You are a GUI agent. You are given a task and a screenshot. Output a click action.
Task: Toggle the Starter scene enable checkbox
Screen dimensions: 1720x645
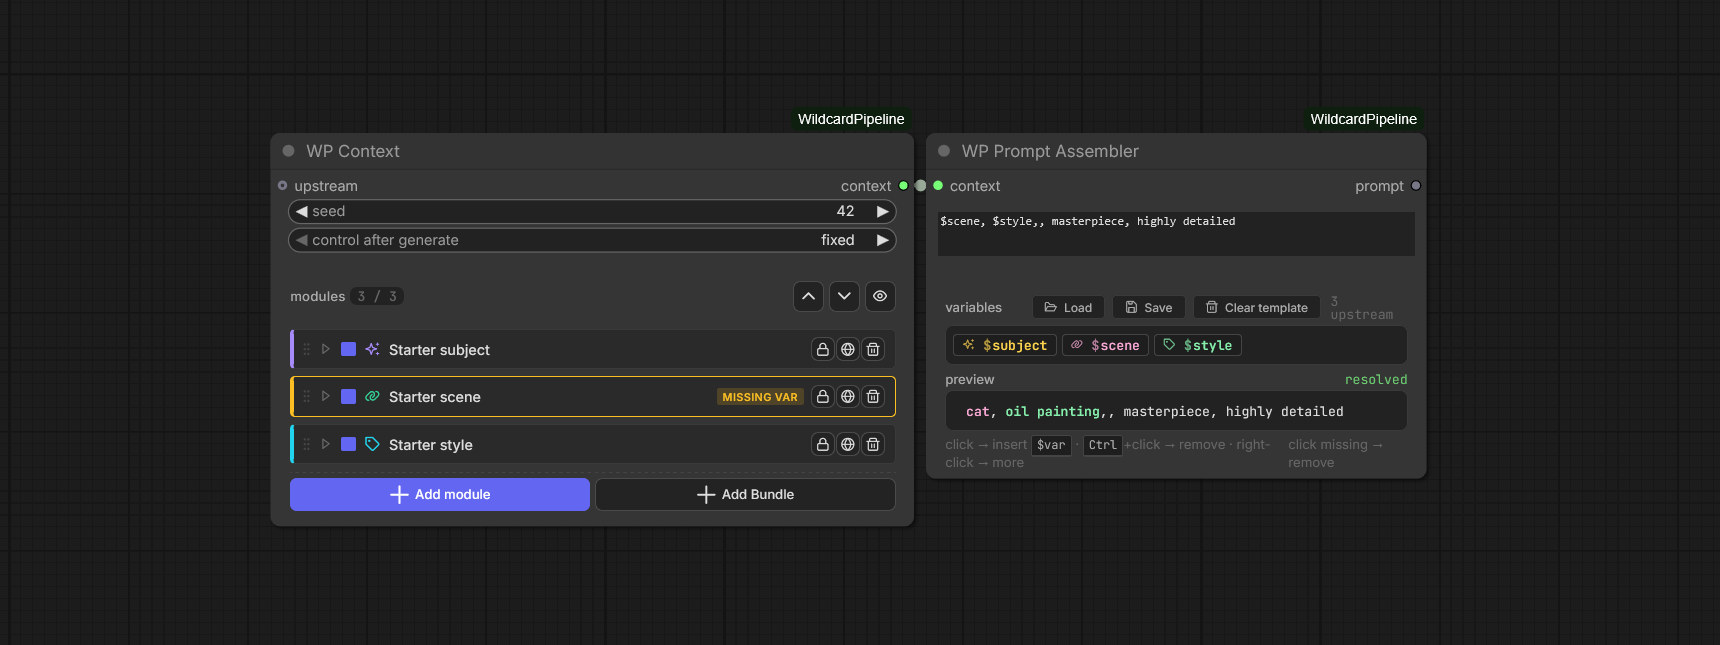tap(348, 397)
